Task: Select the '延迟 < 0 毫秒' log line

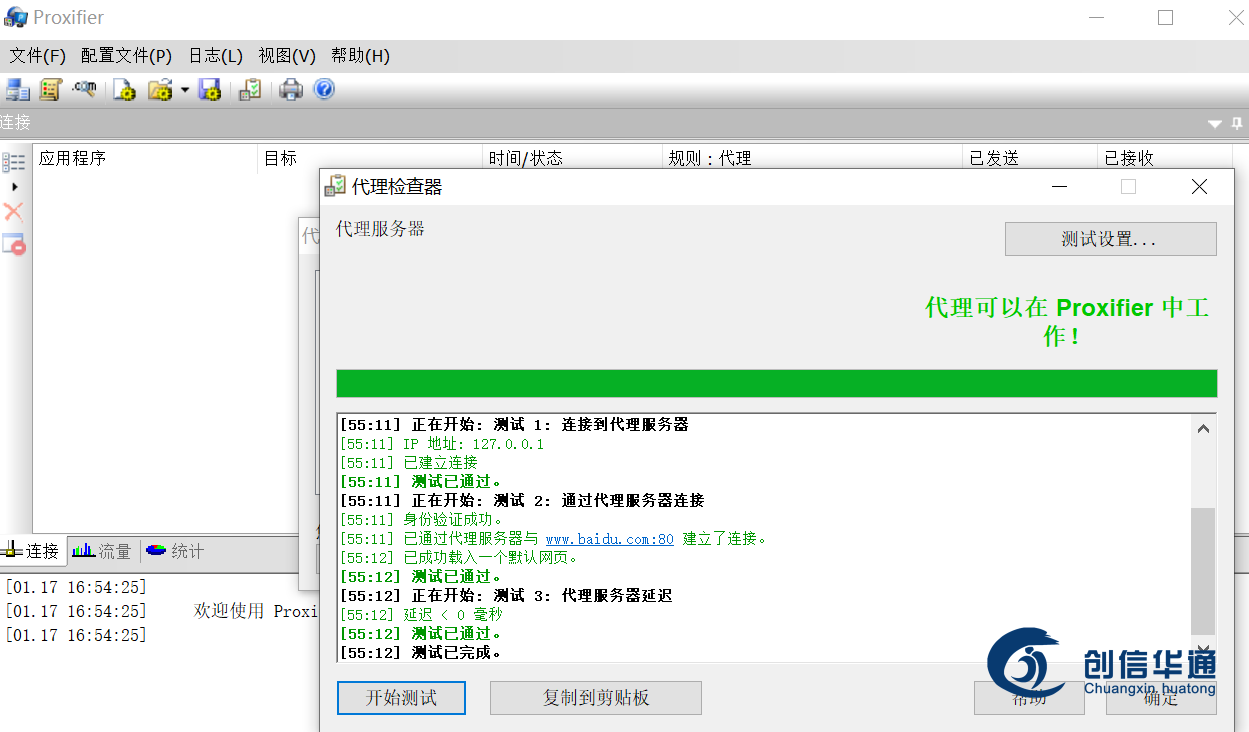Action: (x=421, y=615)
